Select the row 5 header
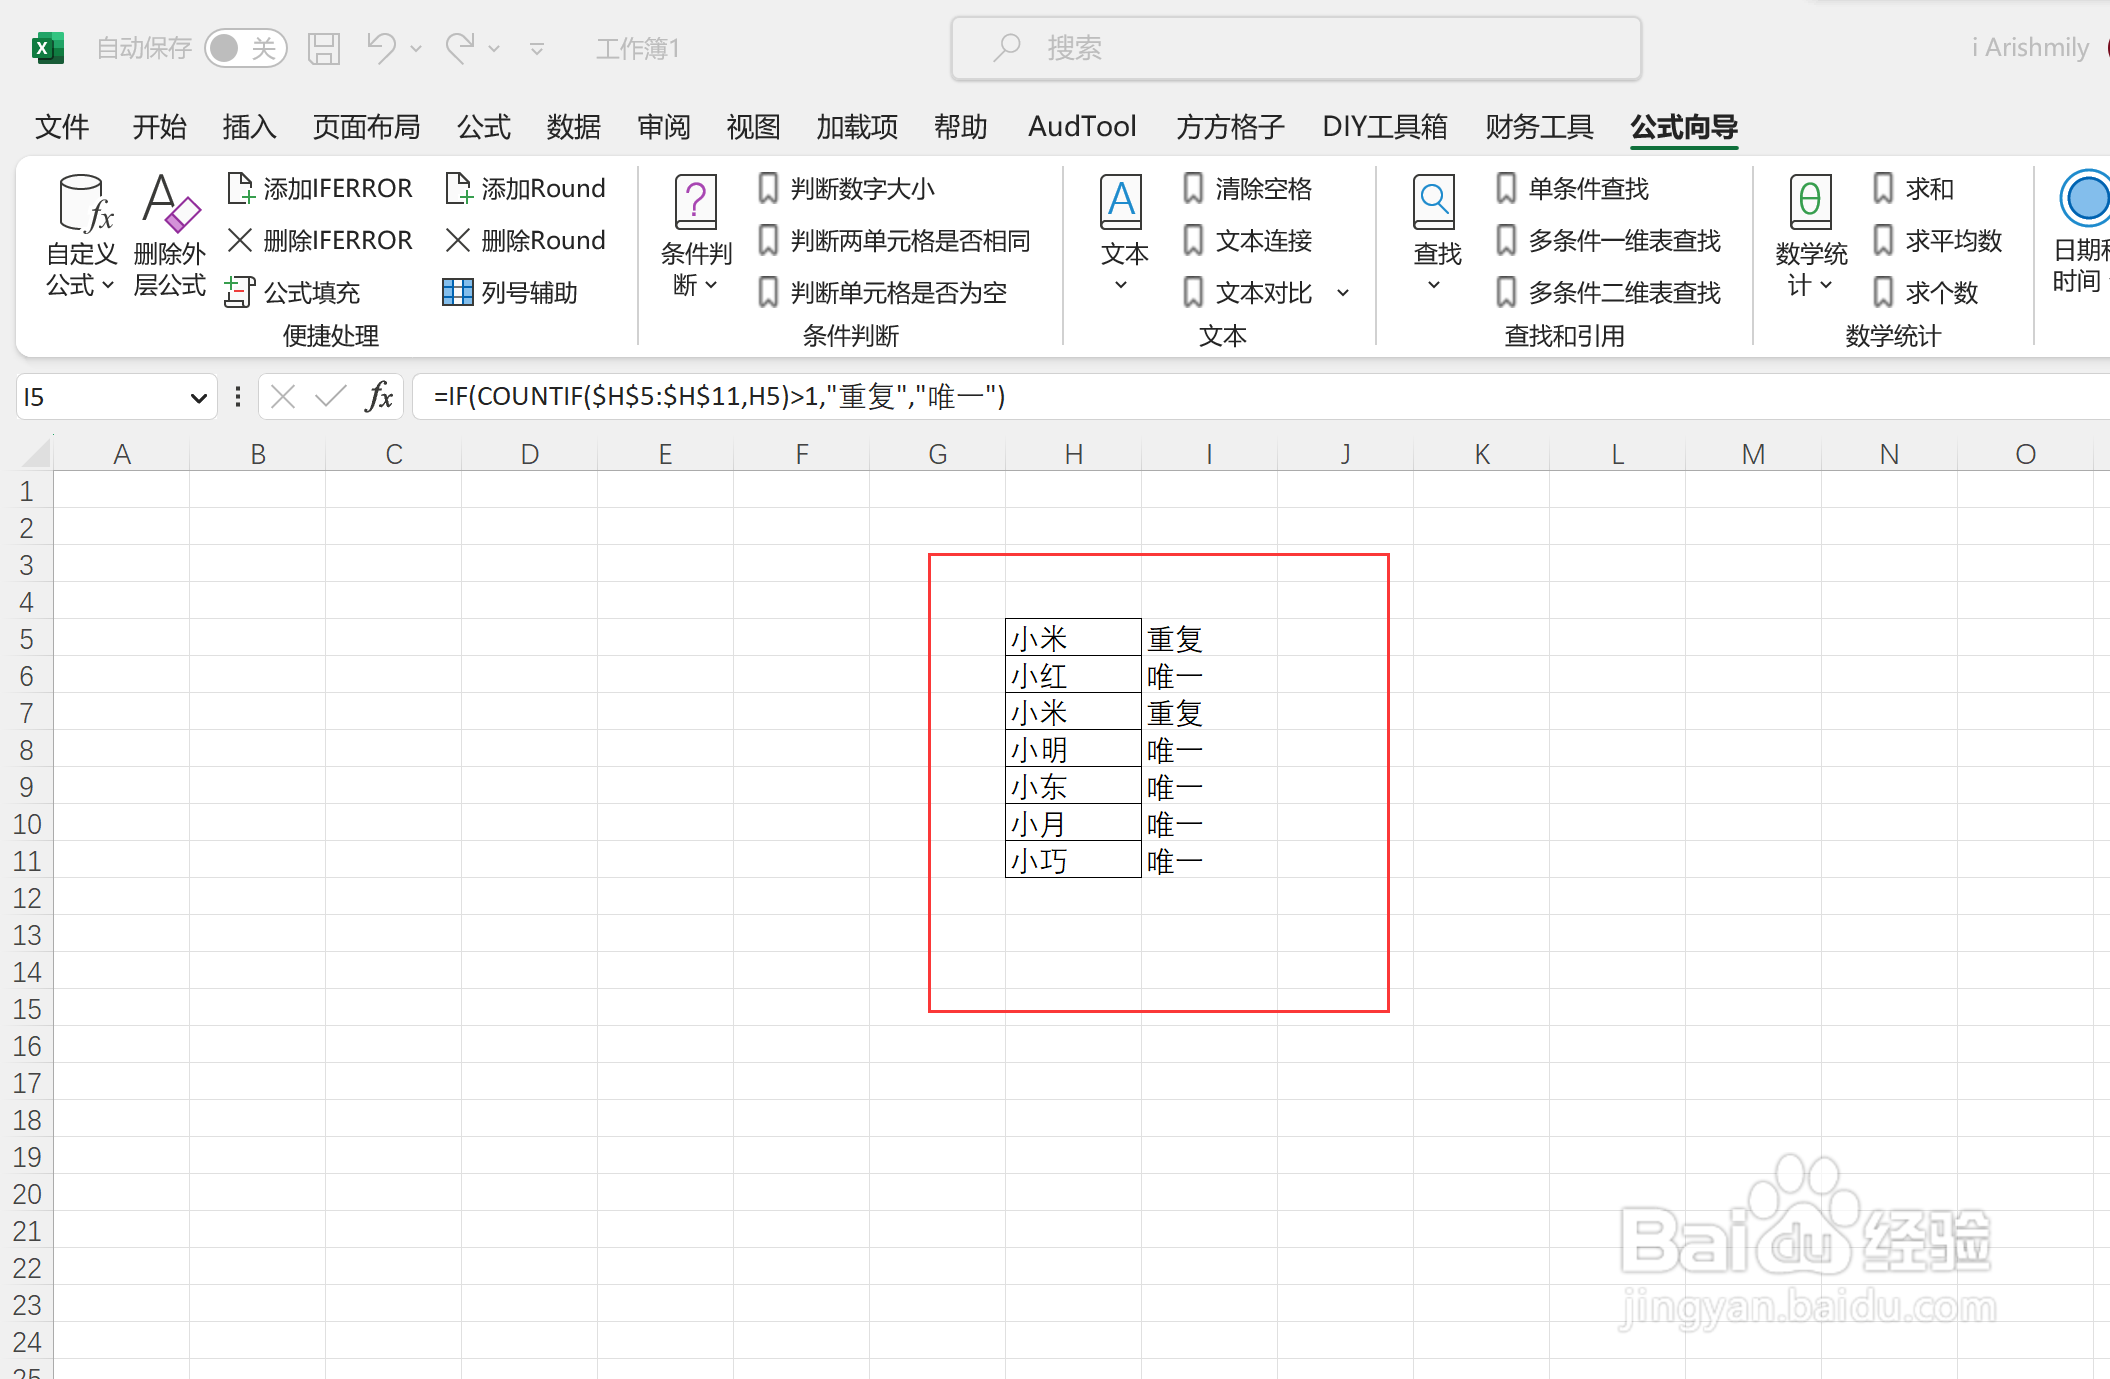 tap(27, 638)
